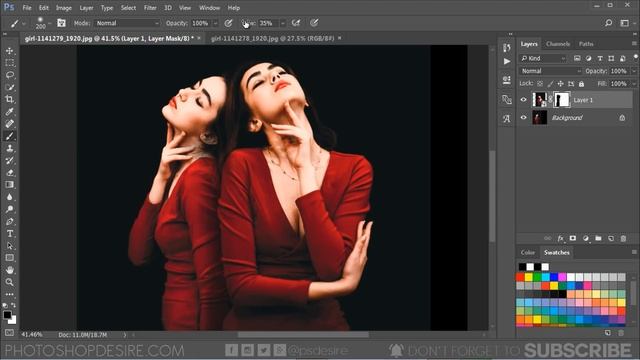Open Flow slider dropdown arrow
Image resolution: width=640 pixels, height=360 pixels.
[282, 23]
